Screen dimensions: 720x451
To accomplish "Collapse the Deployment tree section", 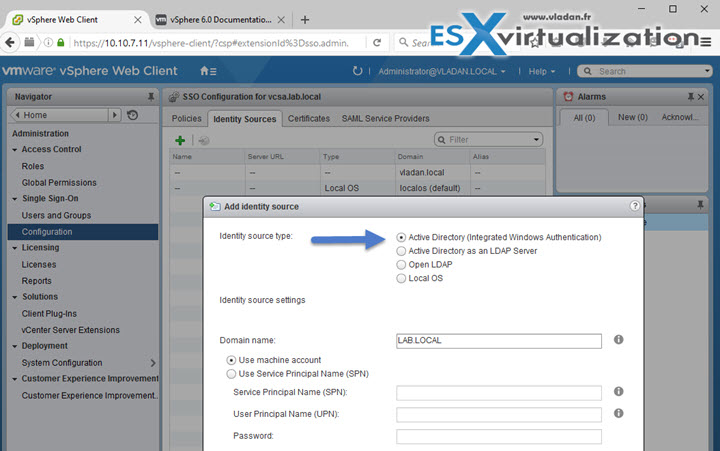I will pos(15,346).
